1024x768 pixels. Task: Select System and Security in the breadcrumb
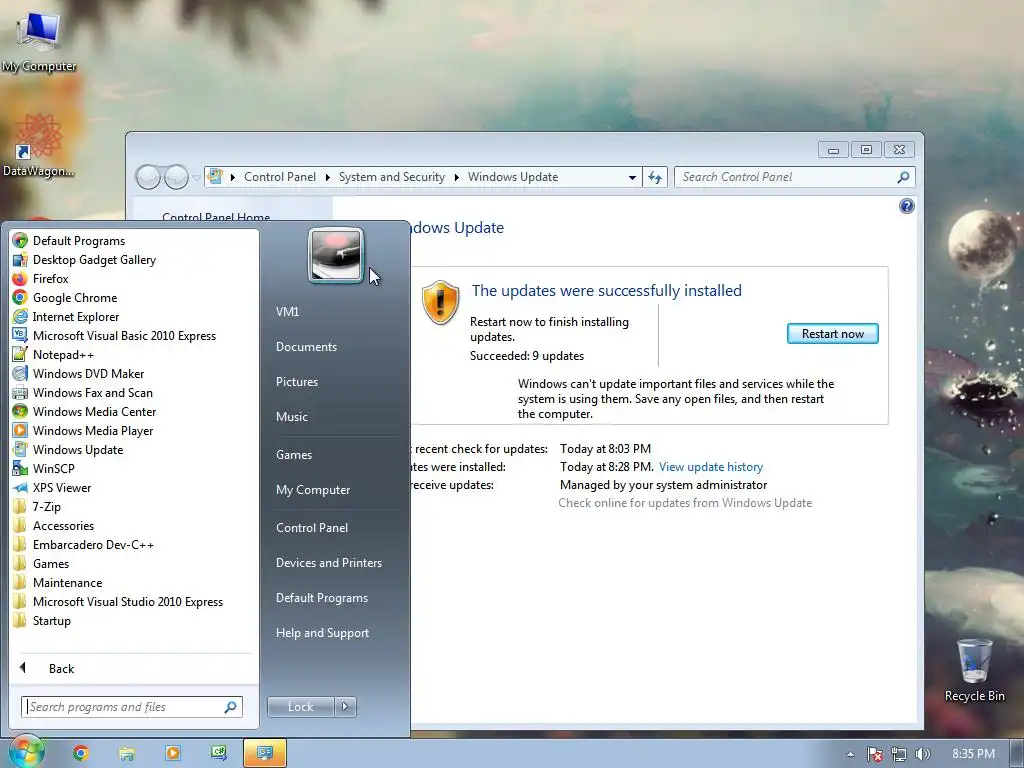[x=391, y=177]
